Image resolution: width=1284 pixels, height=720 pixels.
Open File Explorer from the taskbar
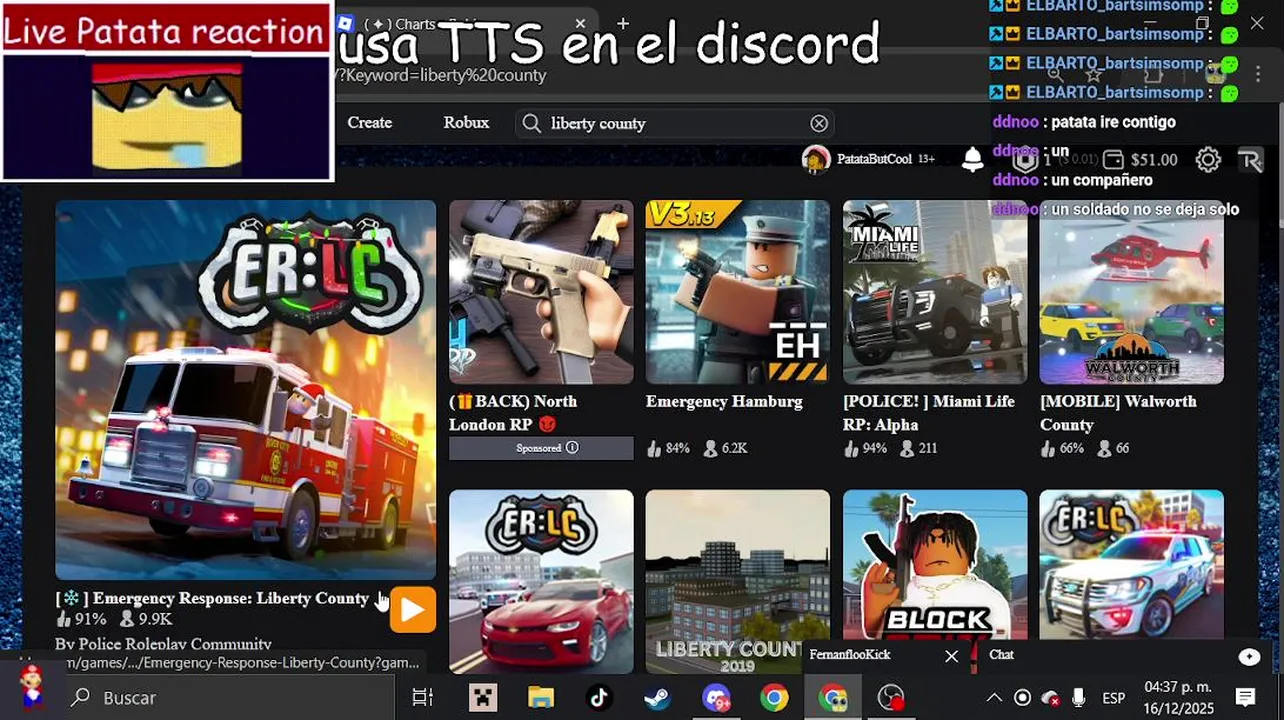541,697
